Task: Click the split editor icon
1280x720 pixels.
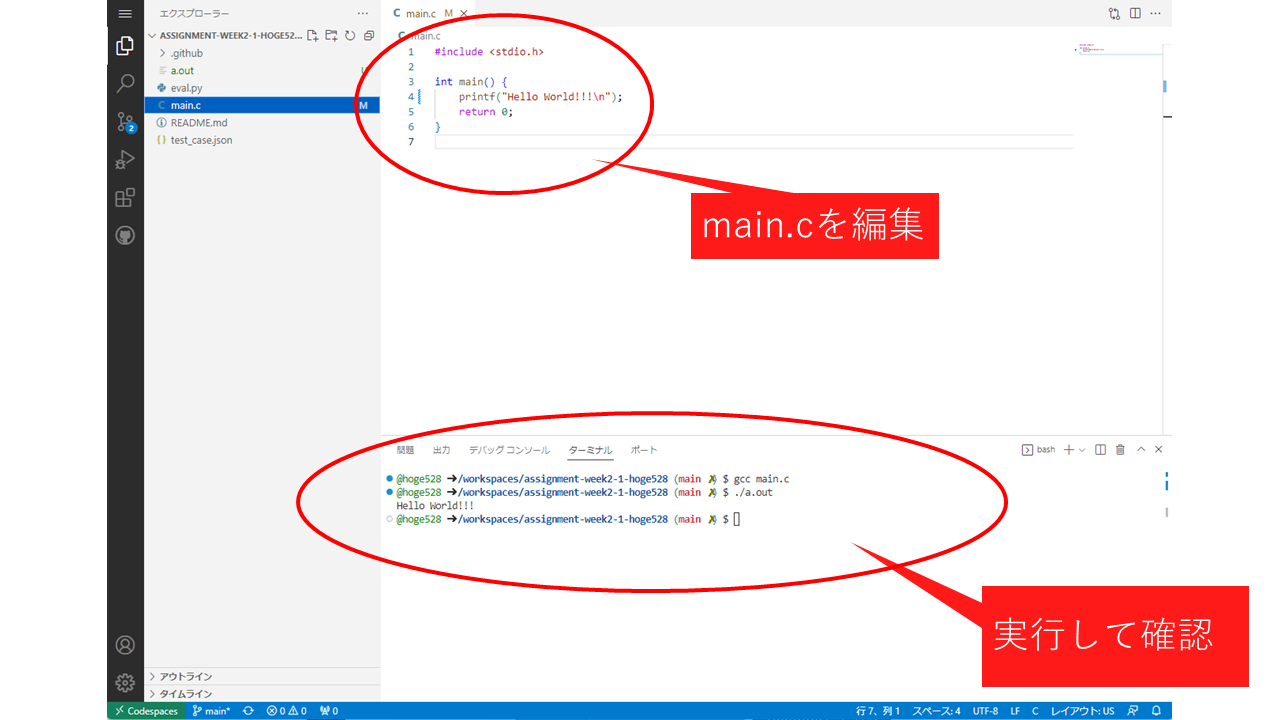Action: tap(1135, 14)
